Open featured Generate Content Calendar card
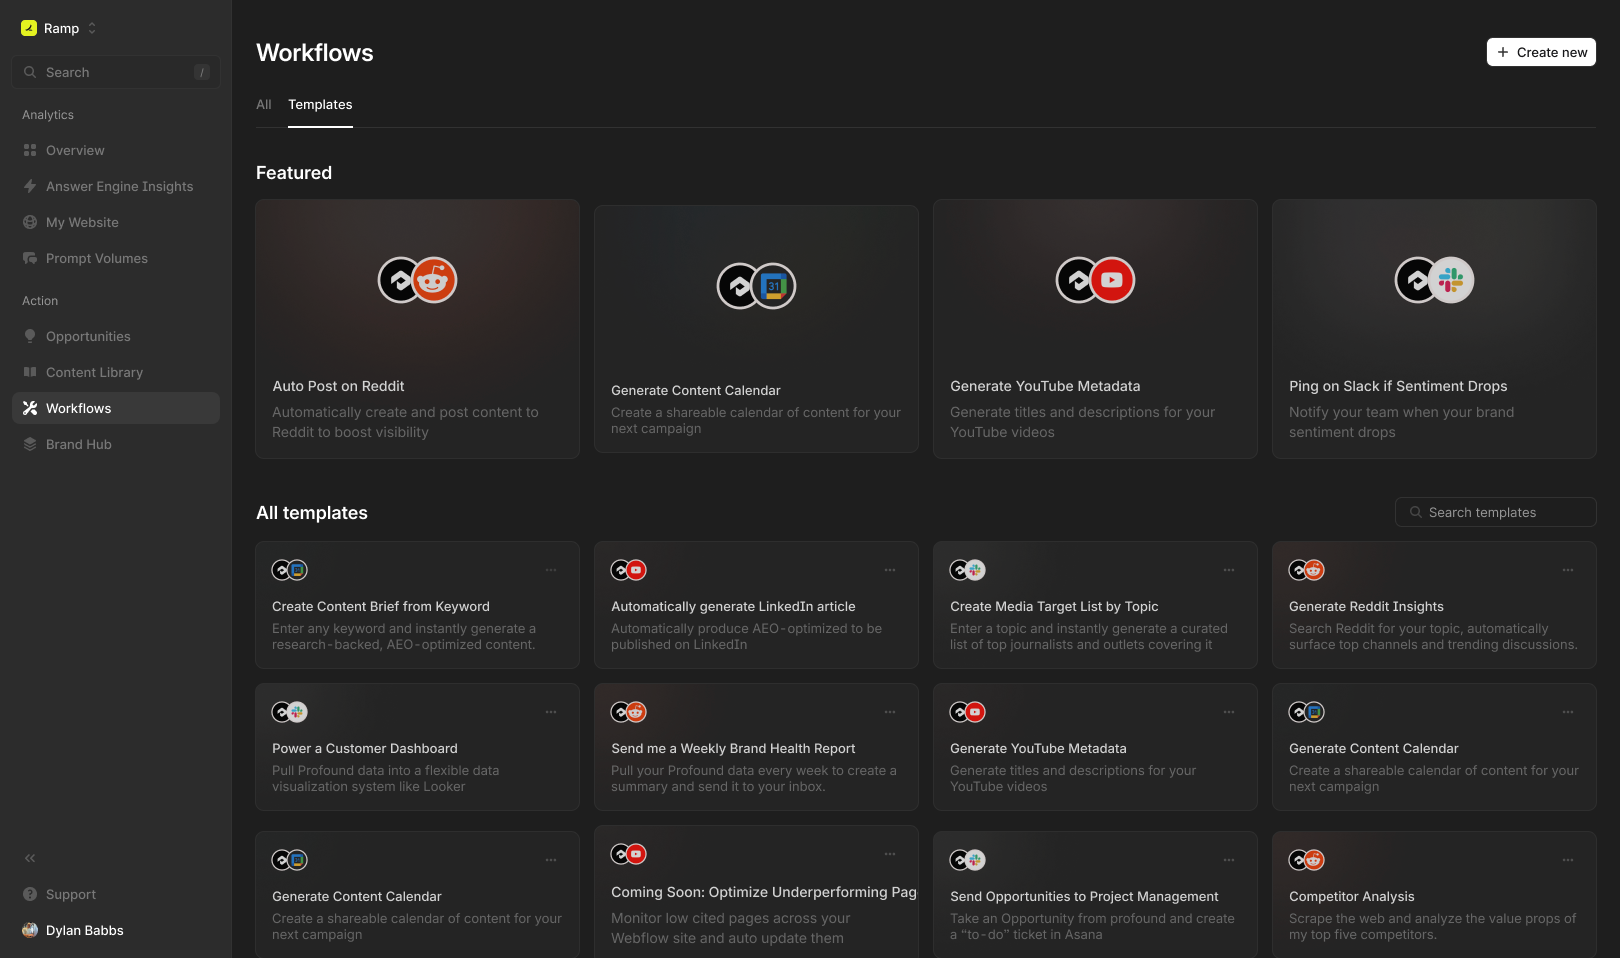The image size is (1620, 958). tap(756, 329)
